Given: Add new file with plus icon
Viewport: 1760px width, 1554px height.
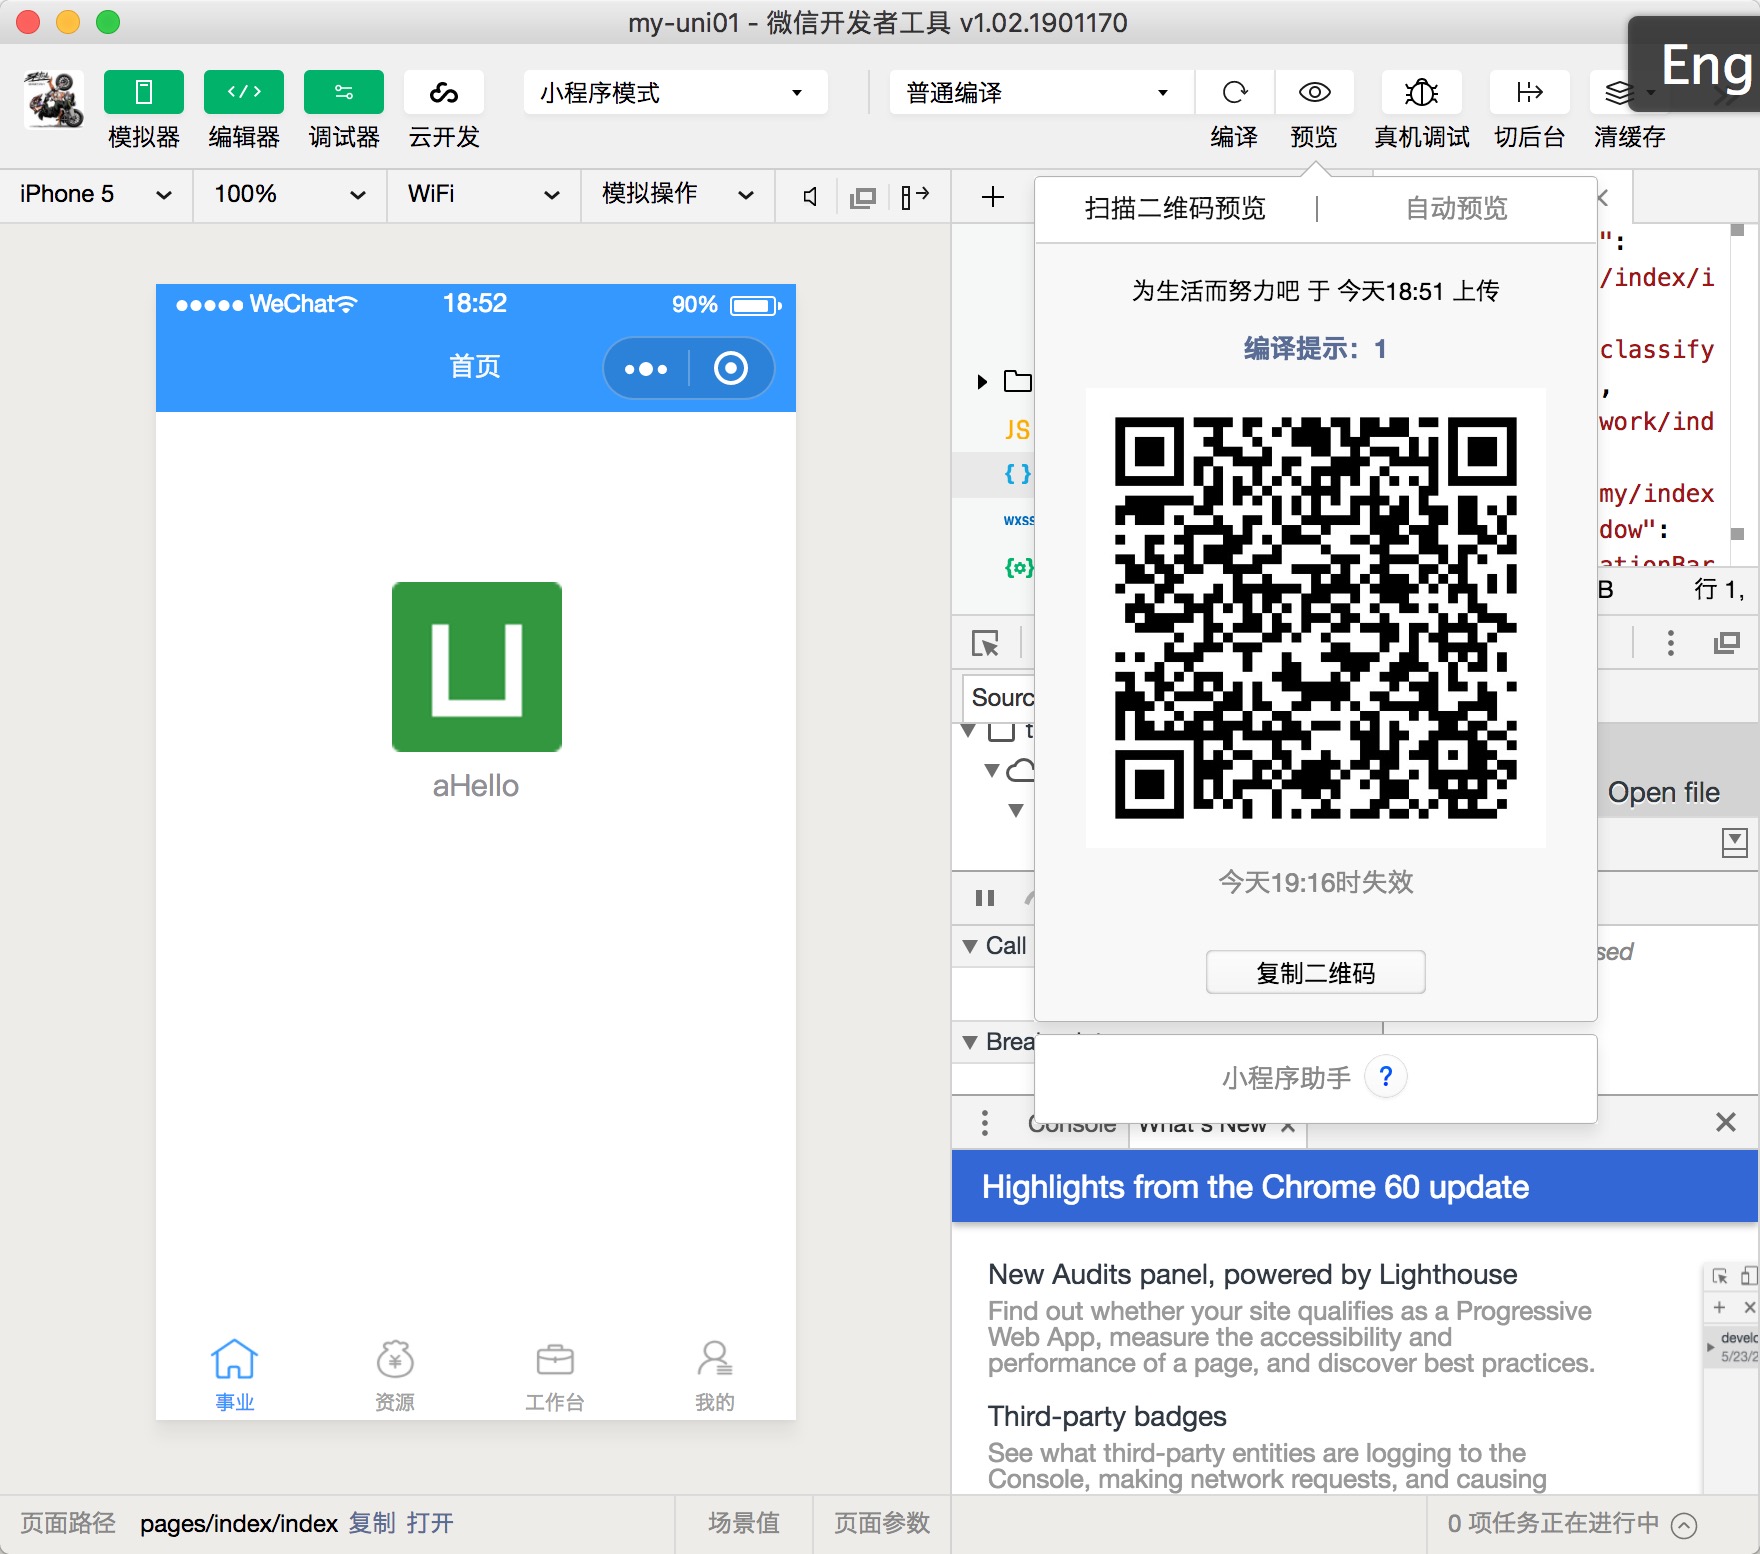Looking at the screenshot, I should point(992,197).
